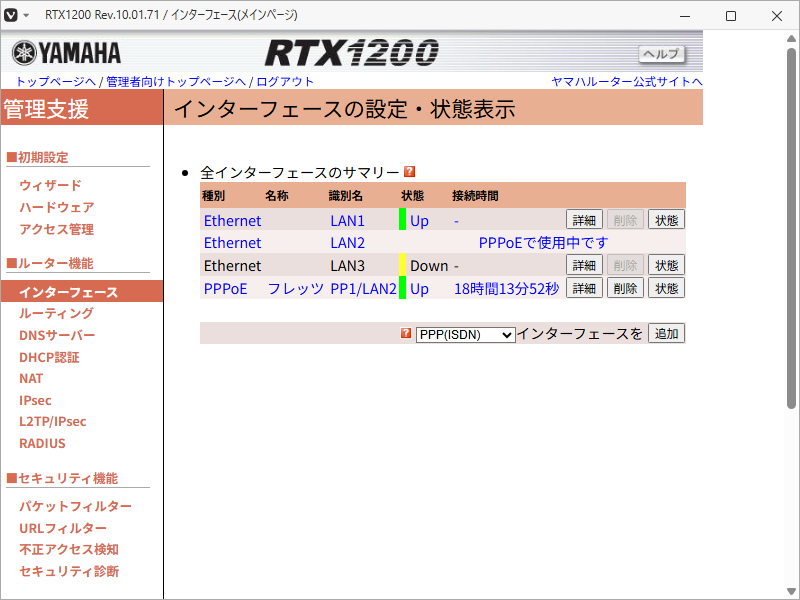Click the フレッツ name link
Screen dimensions: 800x600
pos(296,289)
